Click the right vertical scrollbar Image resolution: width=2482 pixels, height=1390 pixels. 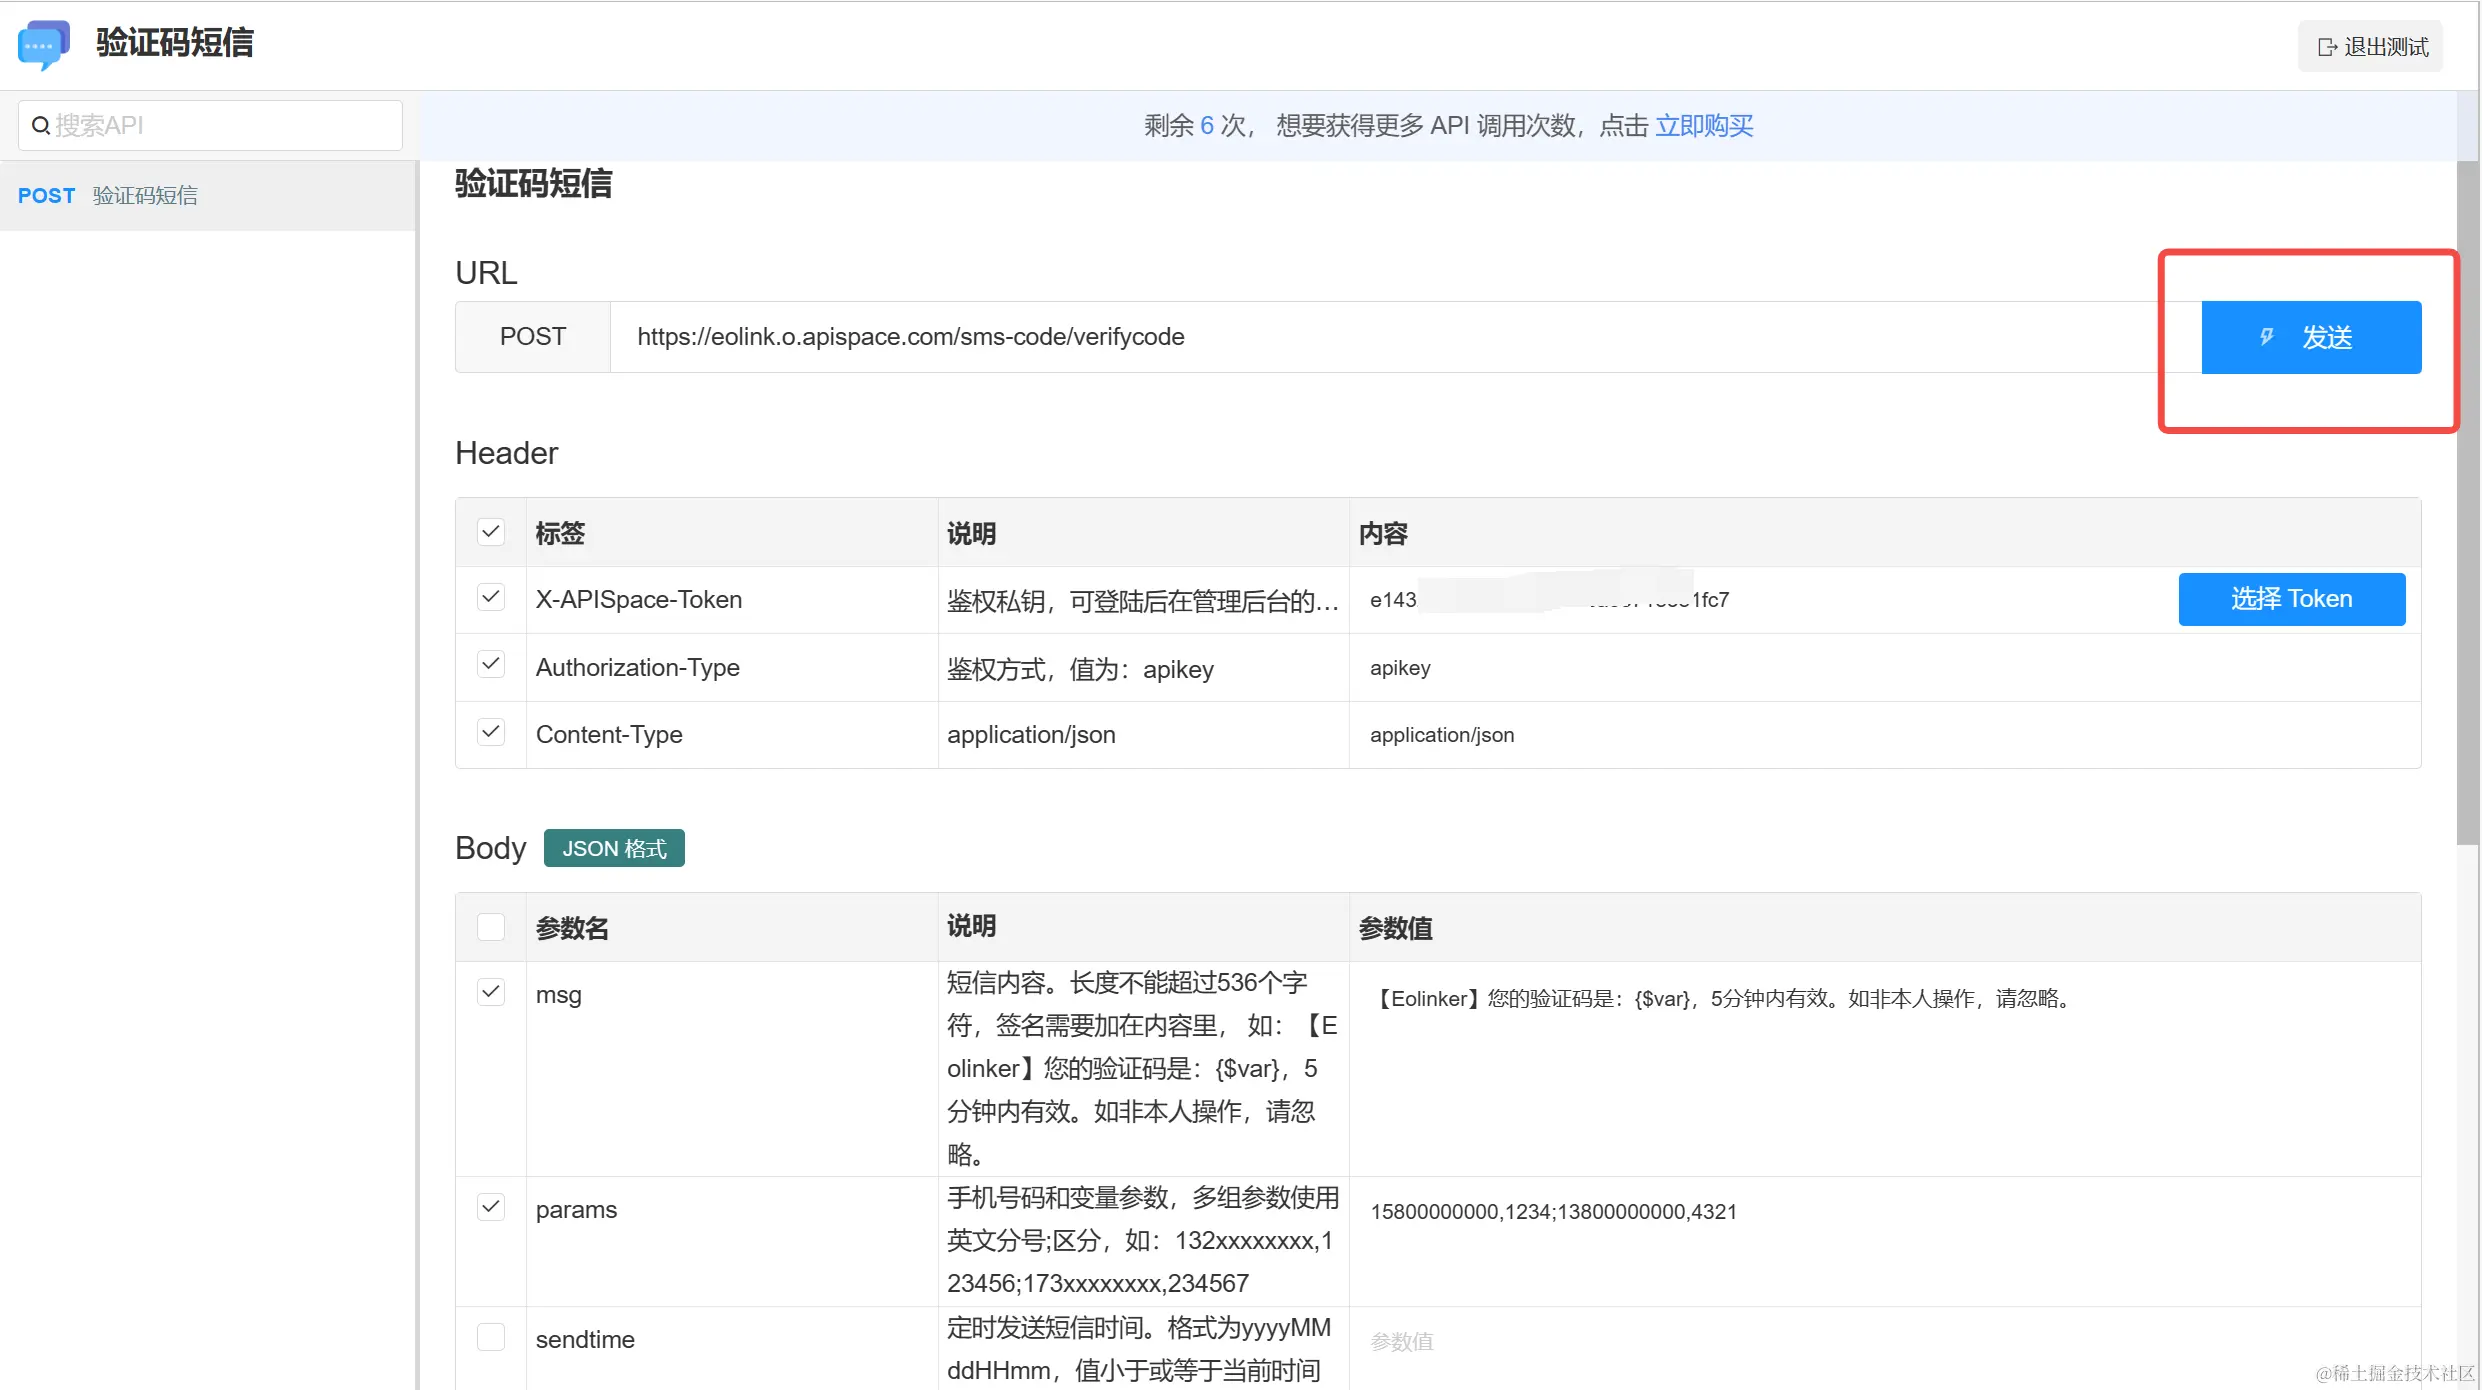[x=2467, y=500]
